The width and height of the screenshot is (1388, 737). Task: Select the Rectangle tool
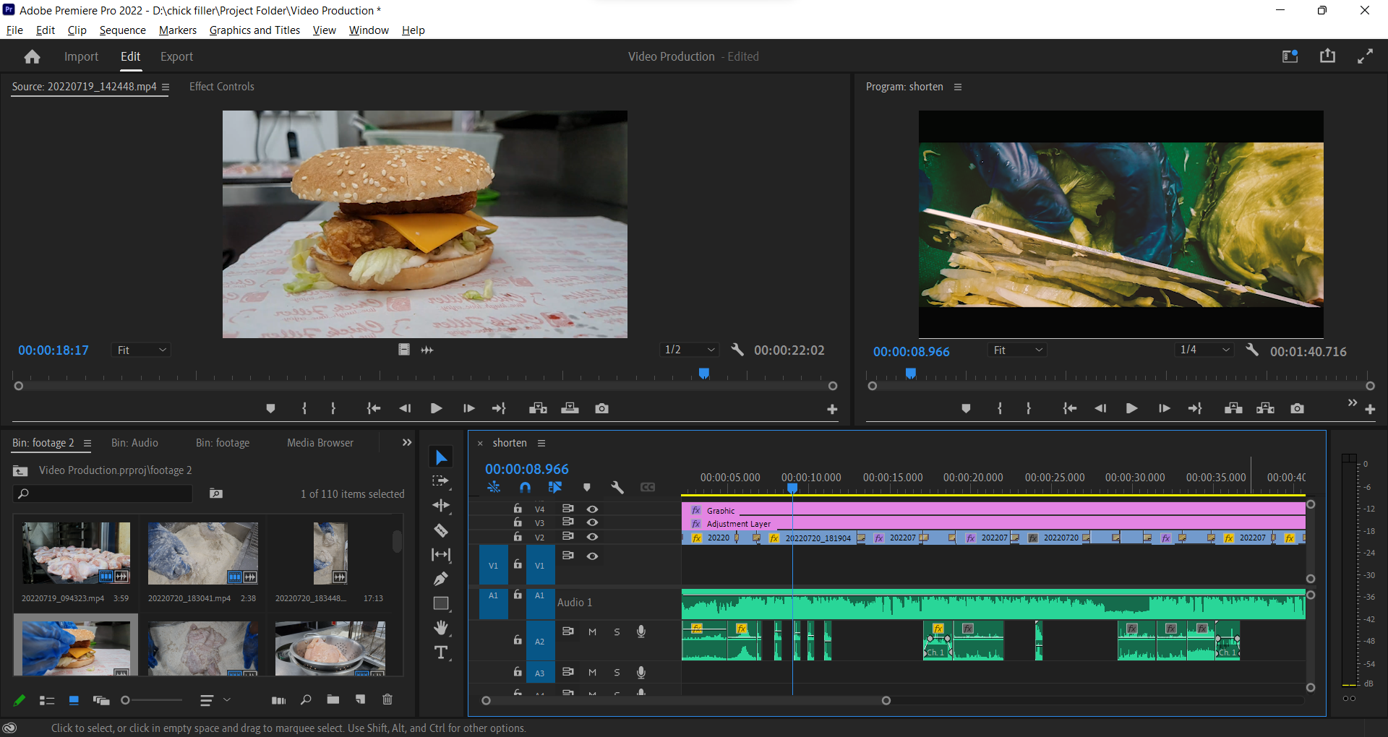pos(441,603)
